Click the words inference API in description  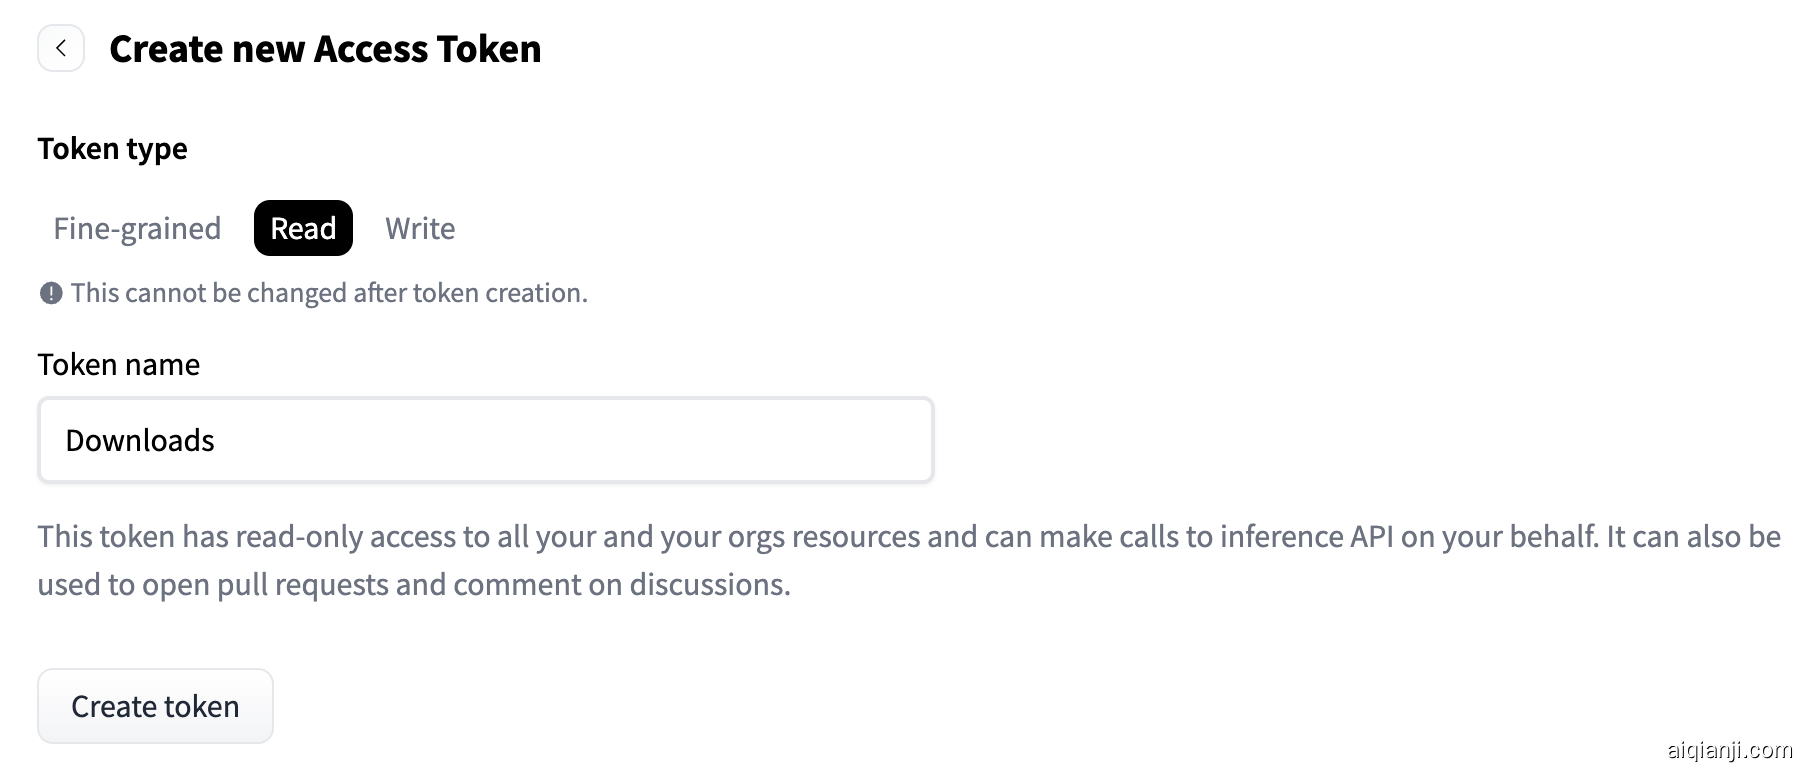[x=1306, y=537]
